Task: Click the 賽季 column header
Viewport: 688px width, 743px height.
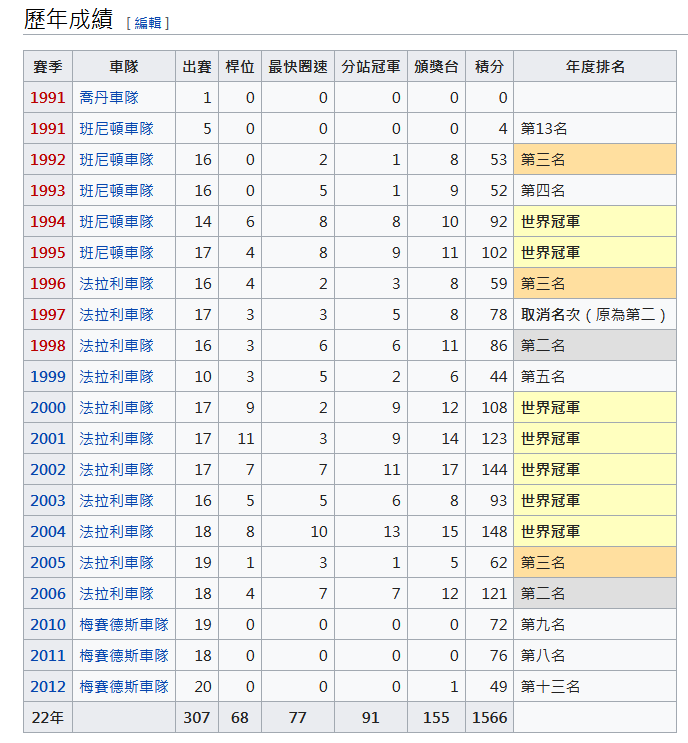Action: click(x=48, y=66)
